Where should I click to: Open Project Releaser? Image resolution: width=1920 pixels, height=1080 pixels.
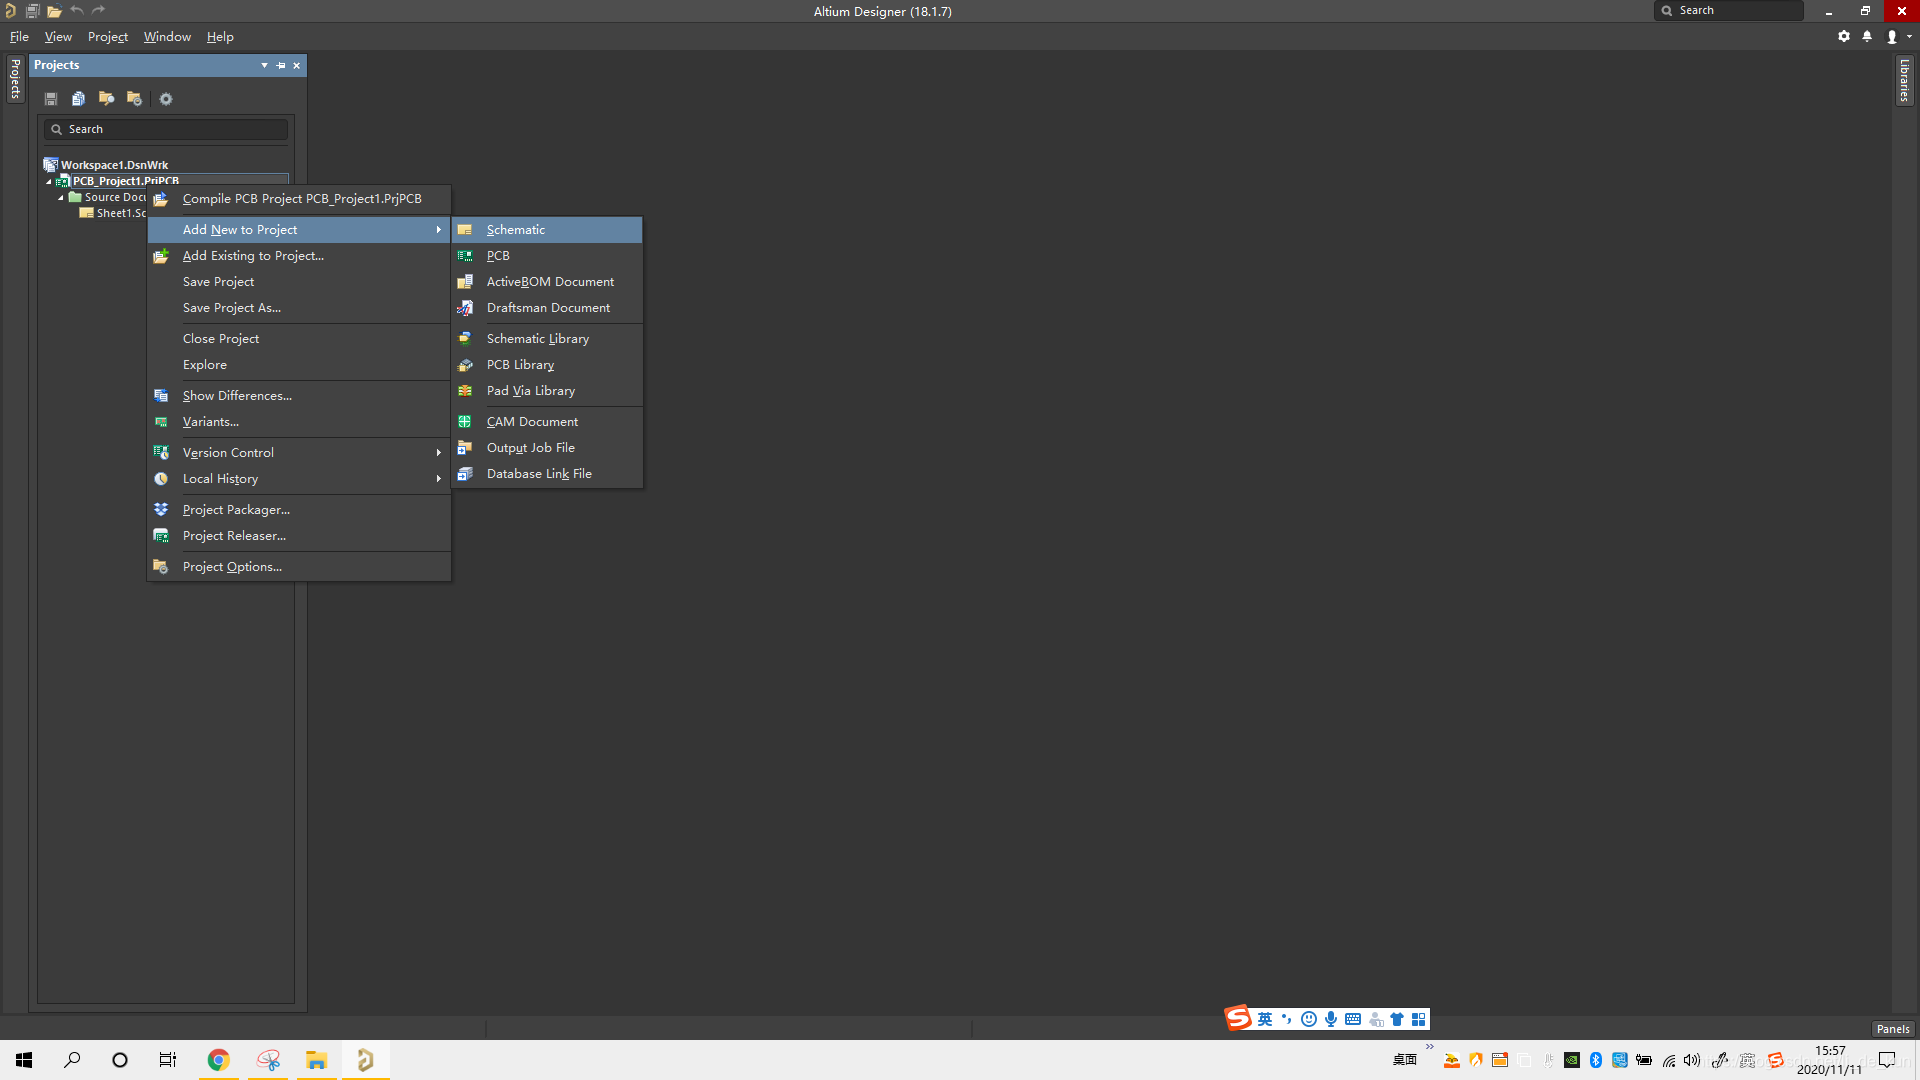[x=299, y=536]
